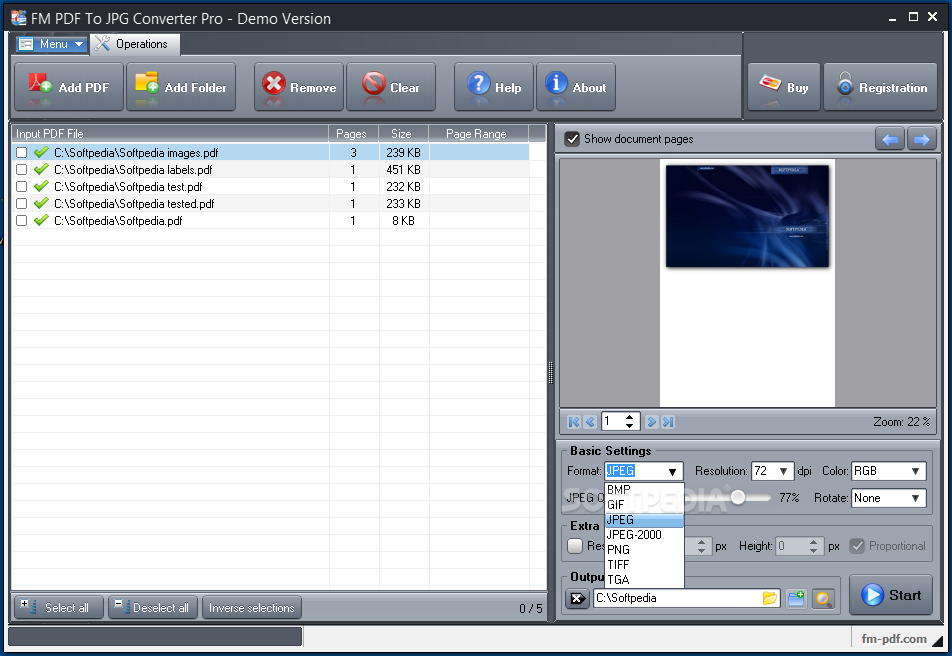952x656 pixels.
Task: Jump to last page in preview
Action: (x=668, y=422)
